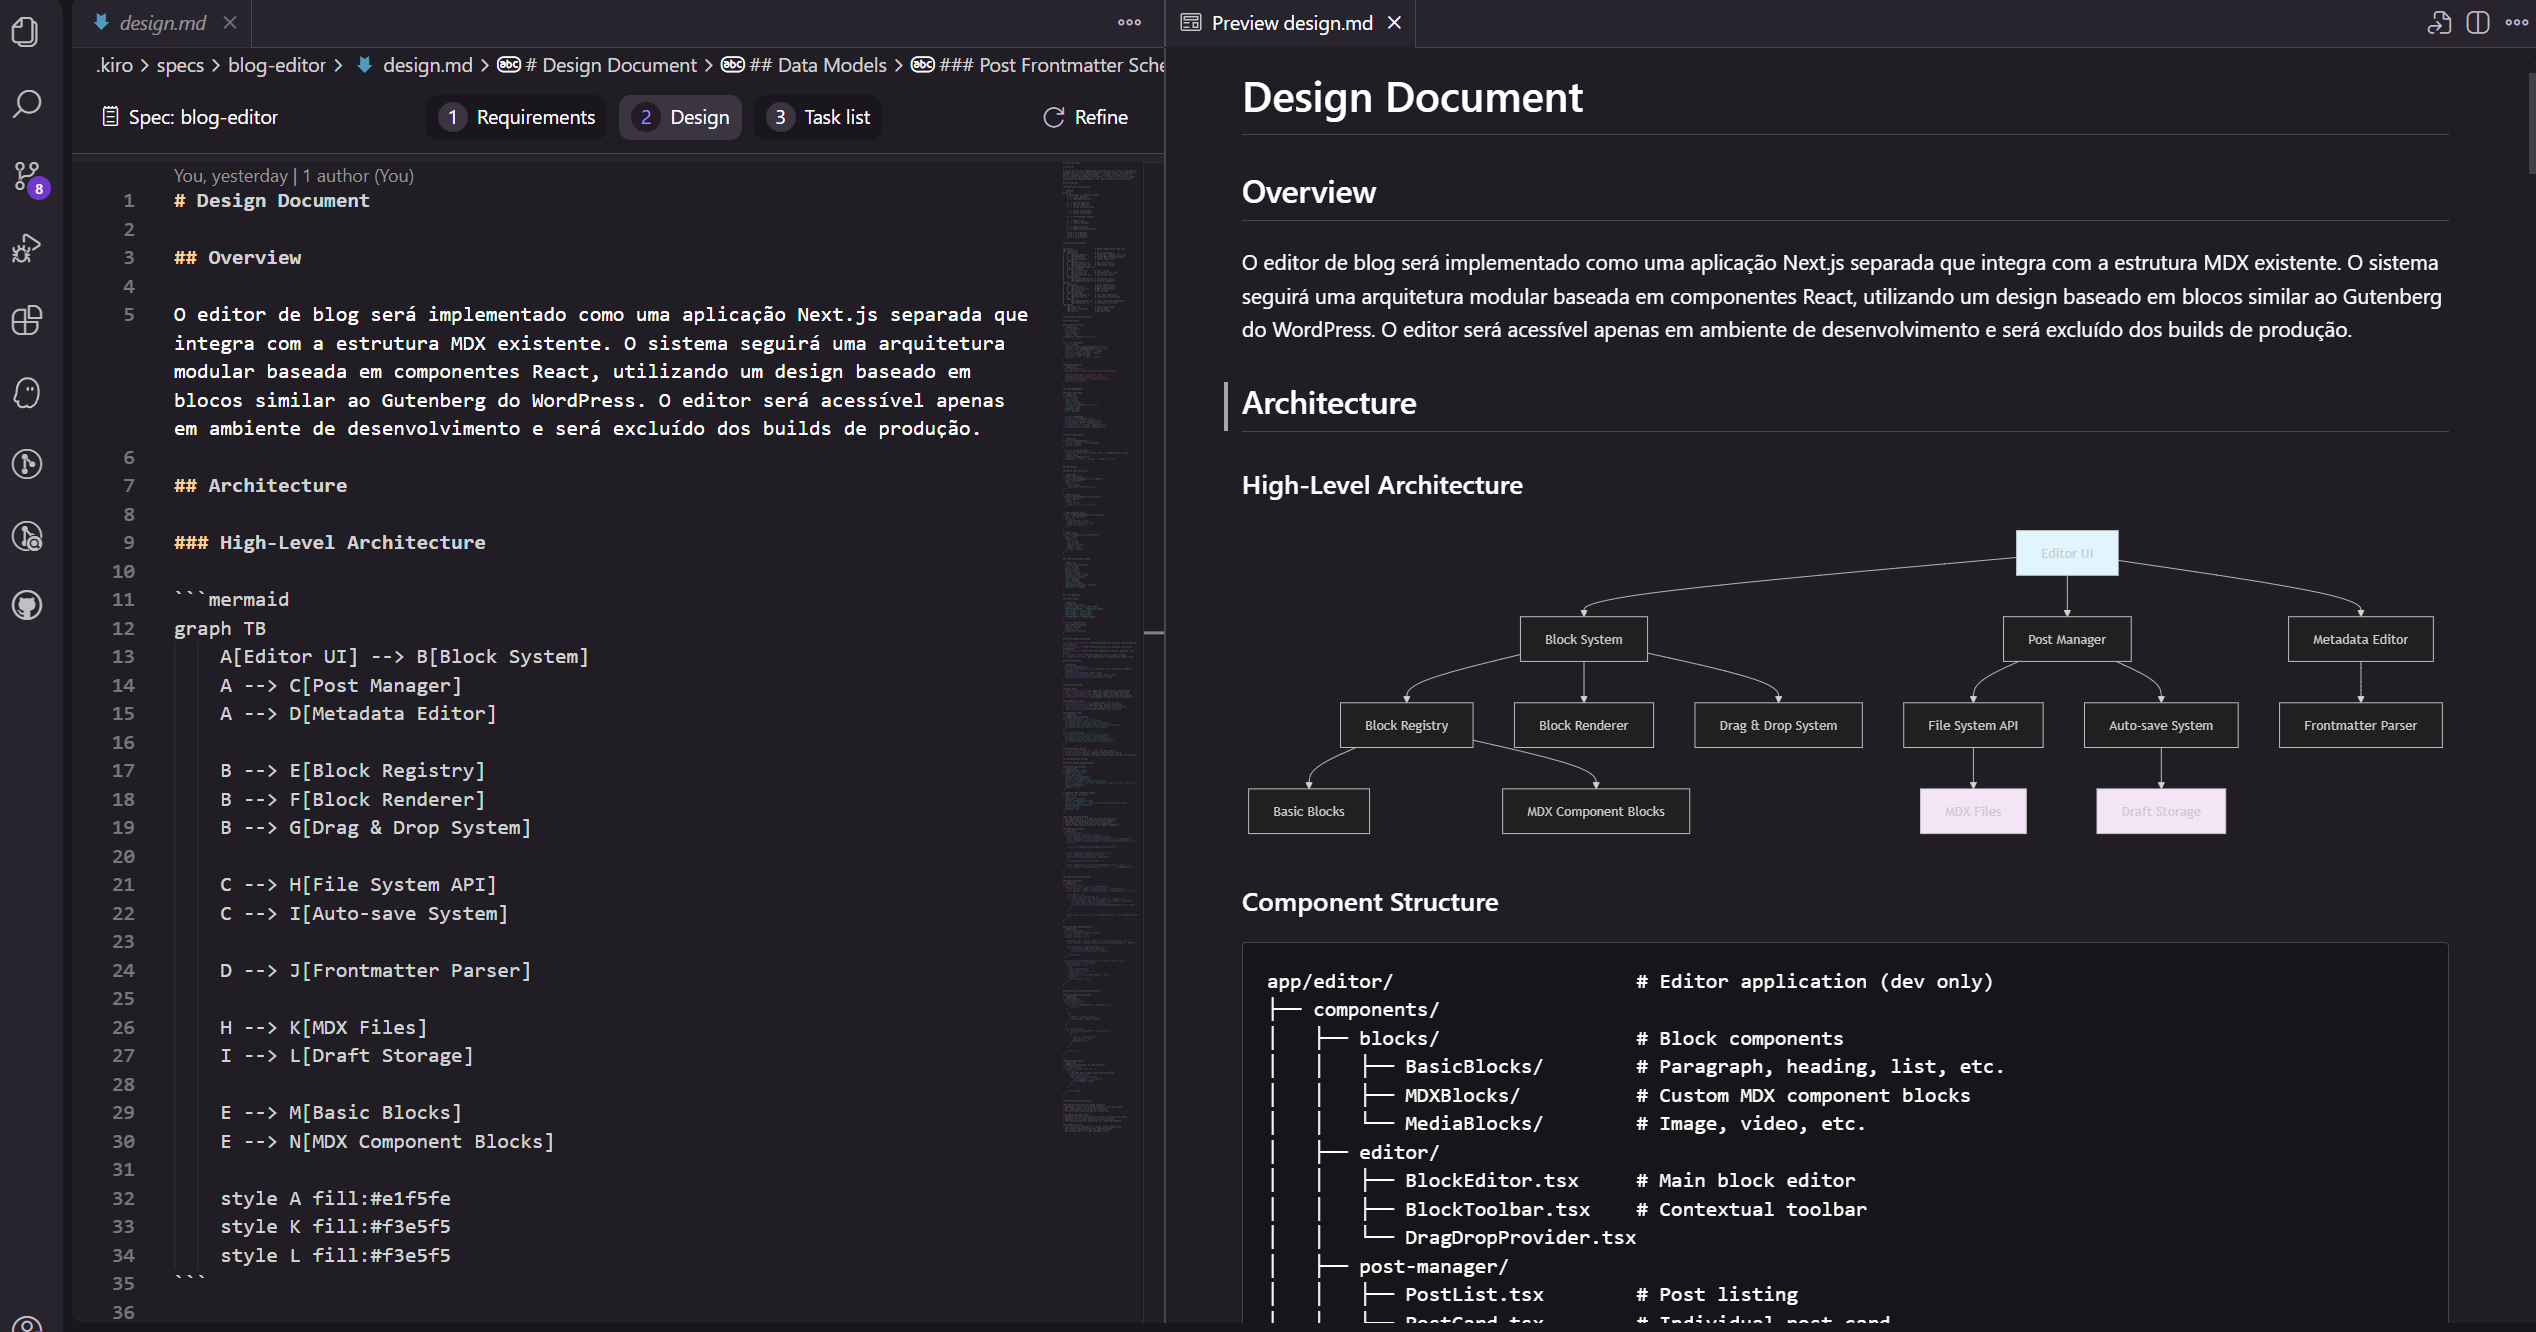Open more actions menu for preview pane
Image resolution: width=2536 pixels, height=1332 pixels.
pos(2517,22)
